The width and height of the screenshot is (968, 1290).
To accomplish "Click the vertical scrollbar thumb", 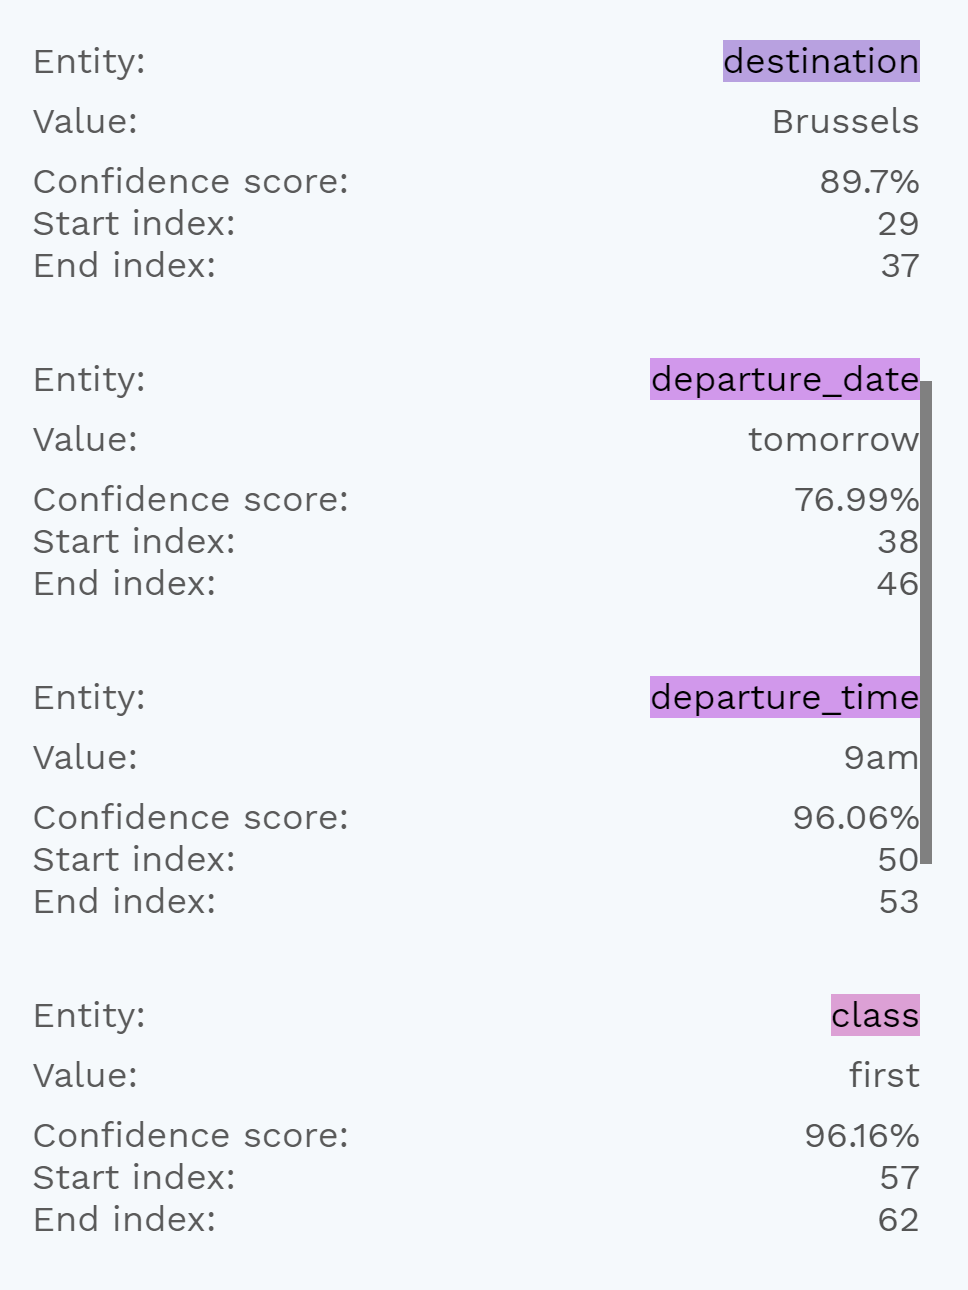I will 926,622.
